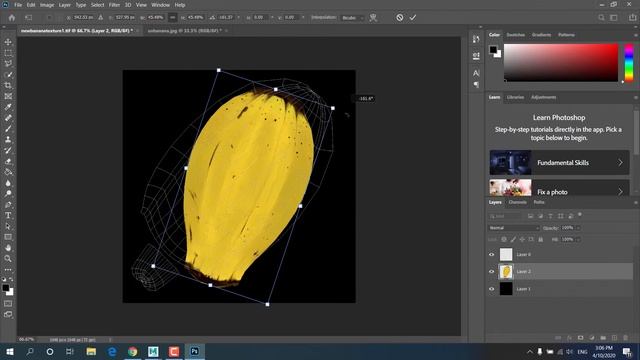
Task: Select the Rectangular Marquee tool
Action: point(8,53)
